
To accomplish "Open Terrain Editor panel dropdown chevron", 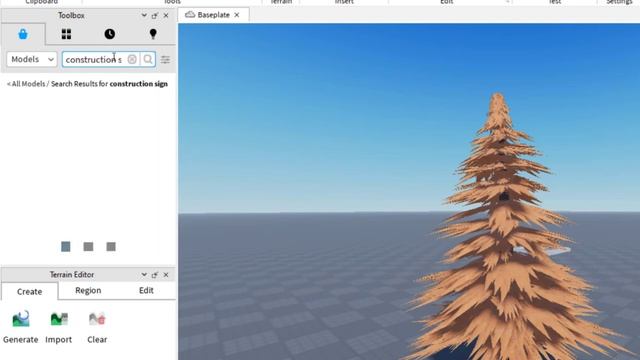I will 144,275.
